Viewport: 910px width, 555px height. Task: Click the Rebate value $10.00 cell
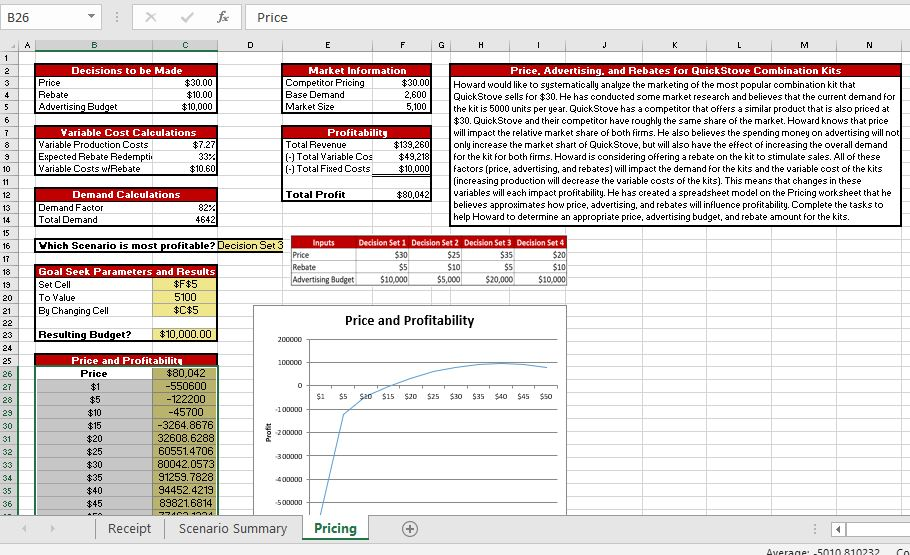pyautogui.click(x=185, y=95)
